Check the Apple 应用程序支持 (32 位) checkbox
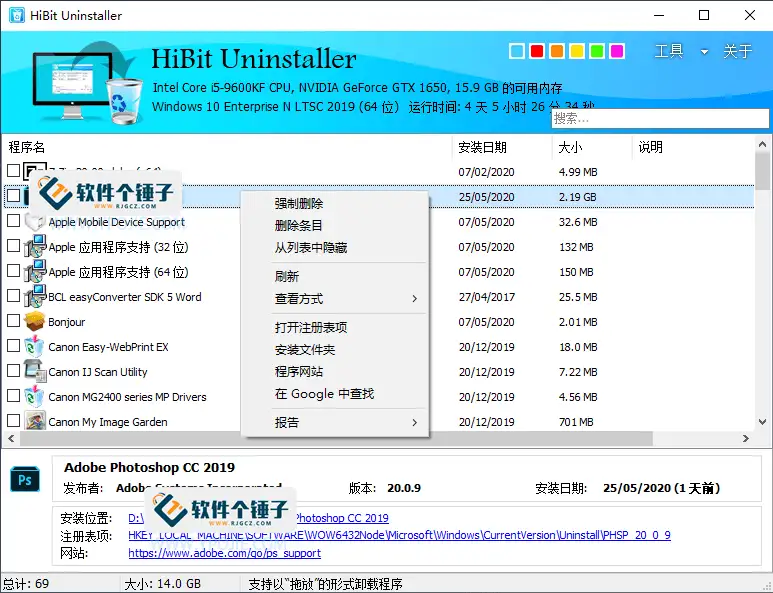The height and width of the screenshot is (593, 773). tap(13, 245)
